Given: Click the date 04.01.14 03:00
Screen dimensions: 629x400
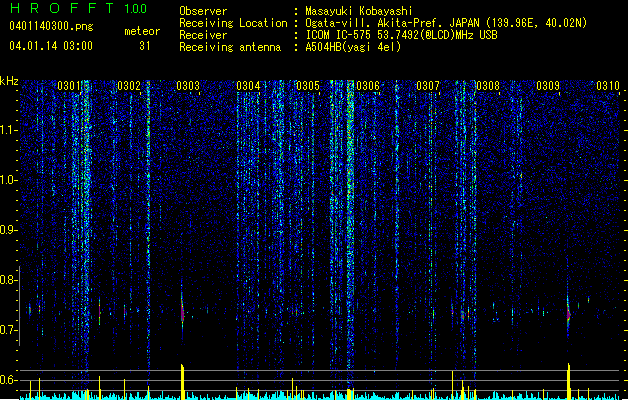Looking at the screenshot, I should click(51, 46).
